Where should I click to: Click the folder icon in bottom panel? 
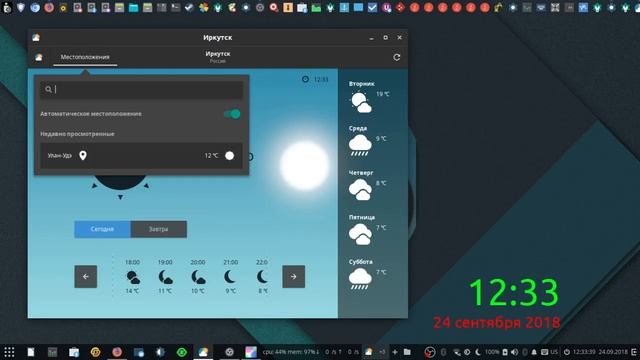point(407,351)
